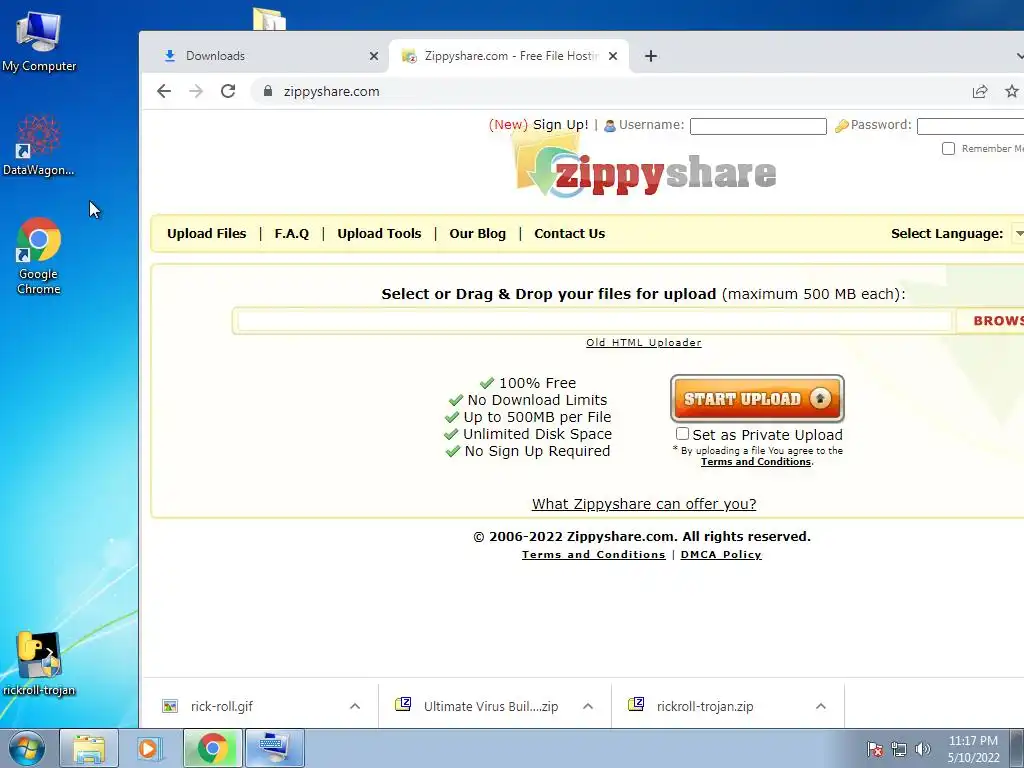Click the file upload path field
This screenshot has height=768, width=1024.
(594, 321)
